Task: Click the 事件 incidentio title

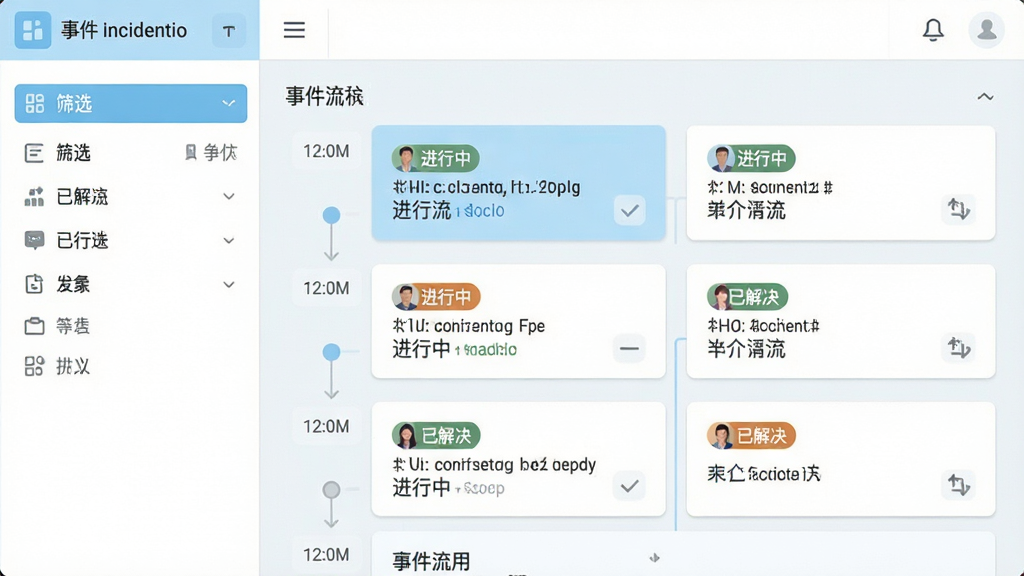Action: [x=124, y=30]
